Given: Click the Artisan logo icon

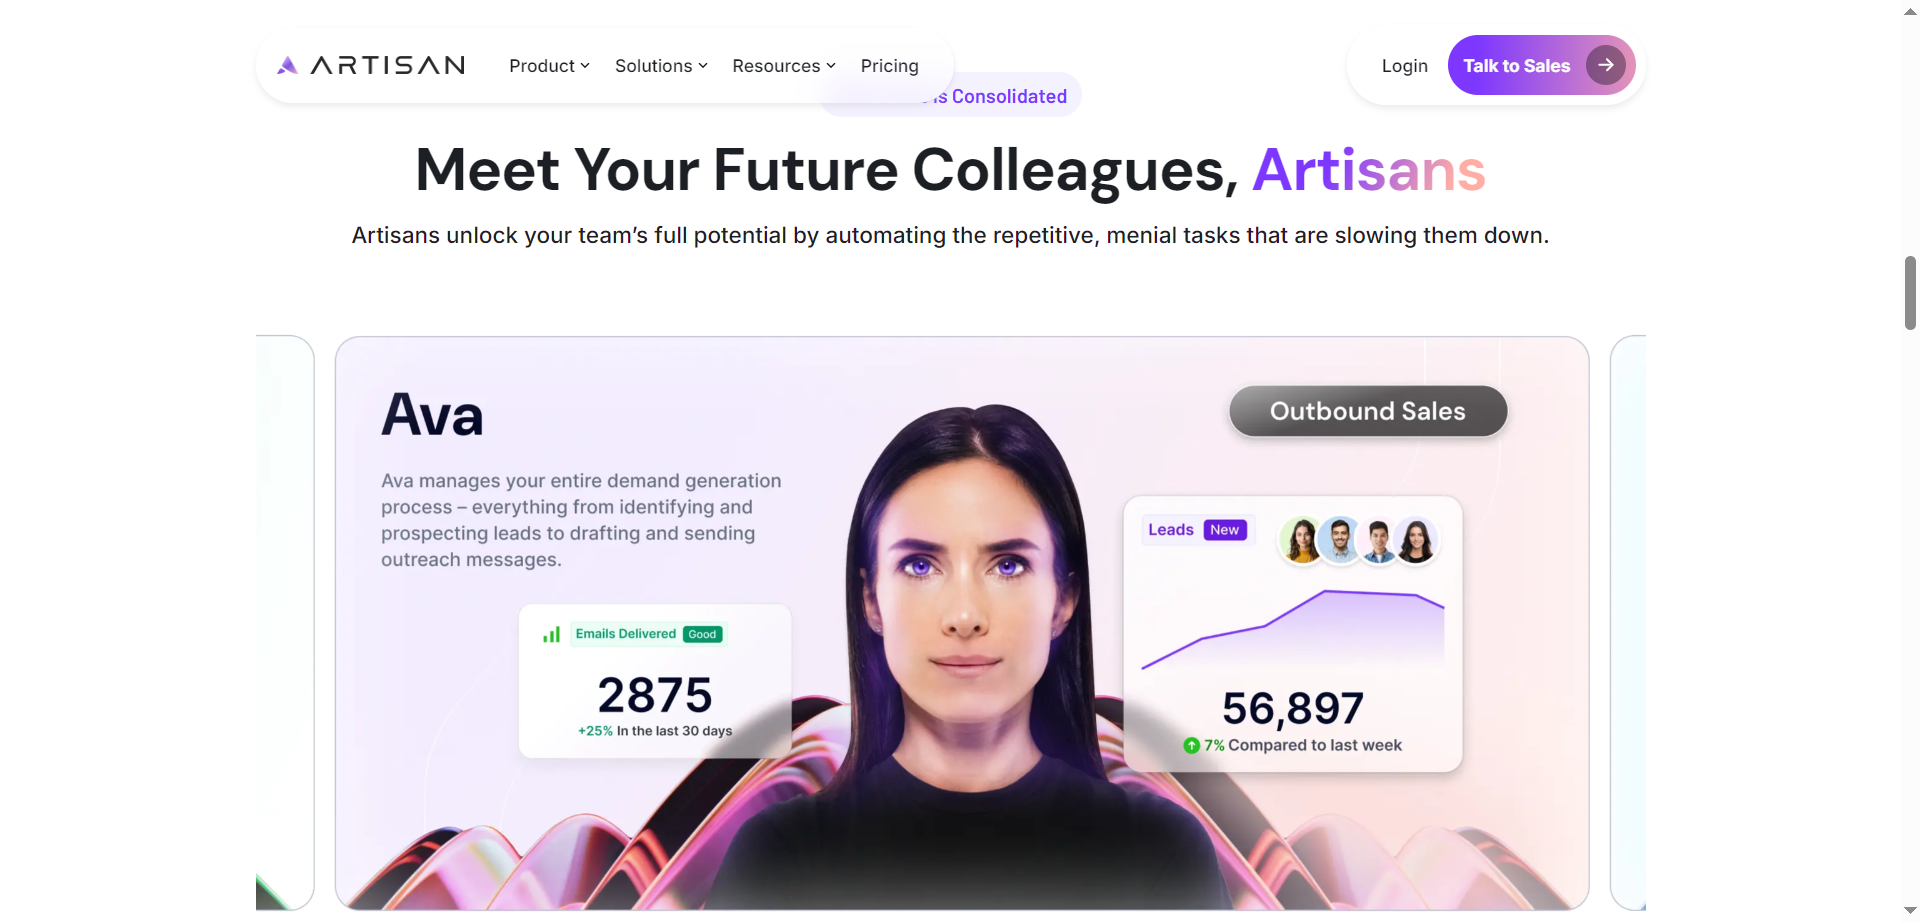Looking at the screenshot, I should [x=287, y=66].
